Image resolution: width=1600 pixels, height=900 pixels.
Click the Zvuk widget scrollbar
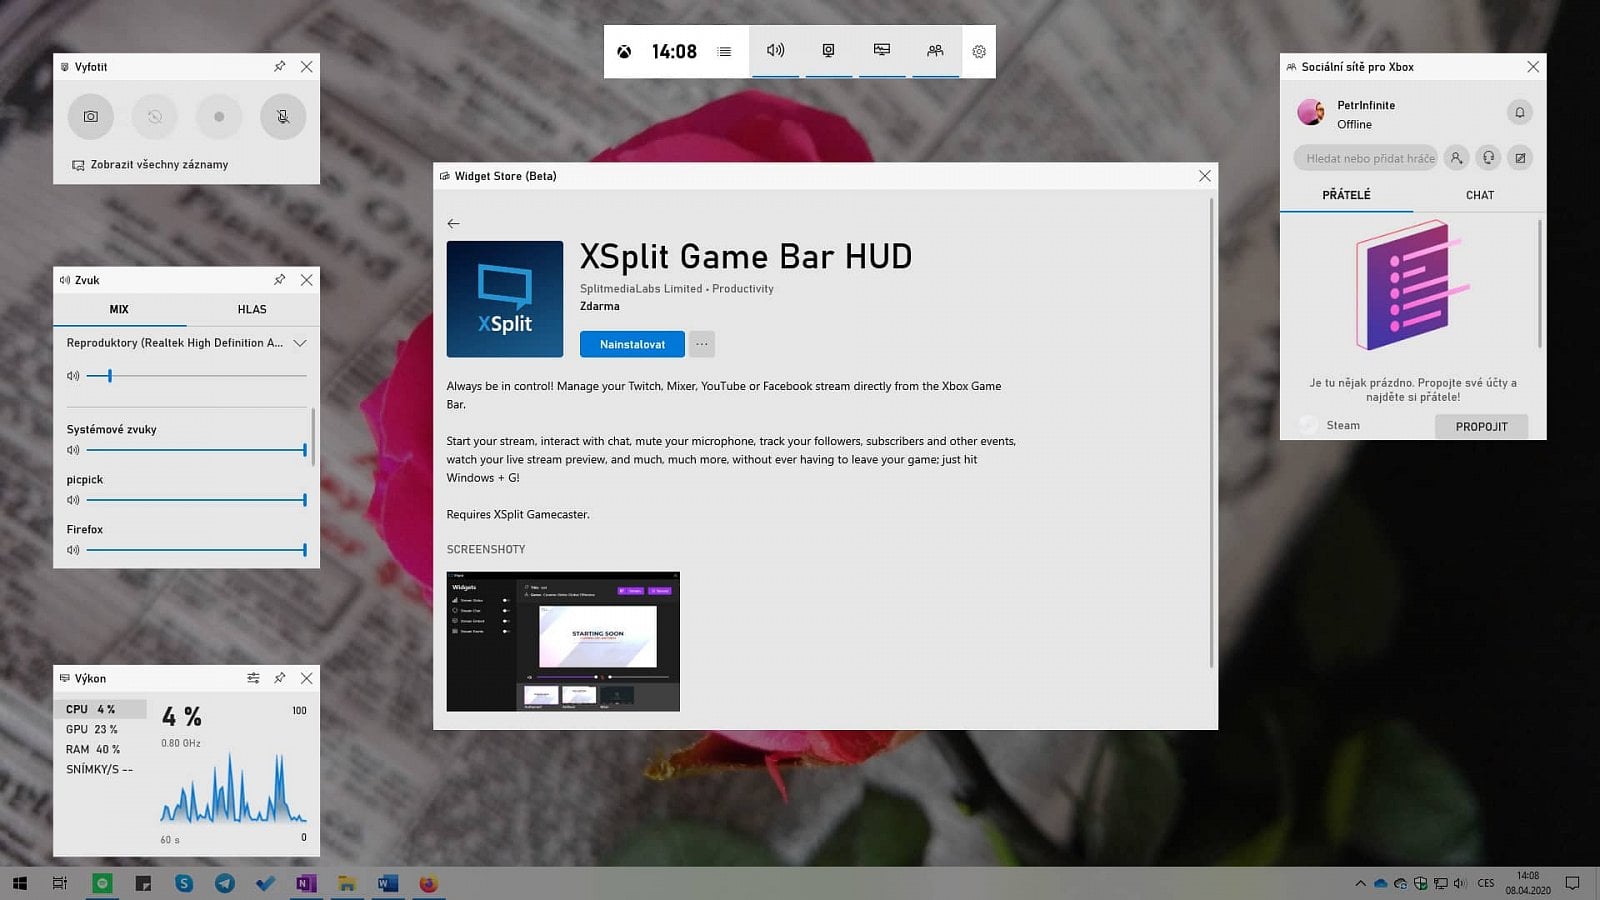pos(314,437)
